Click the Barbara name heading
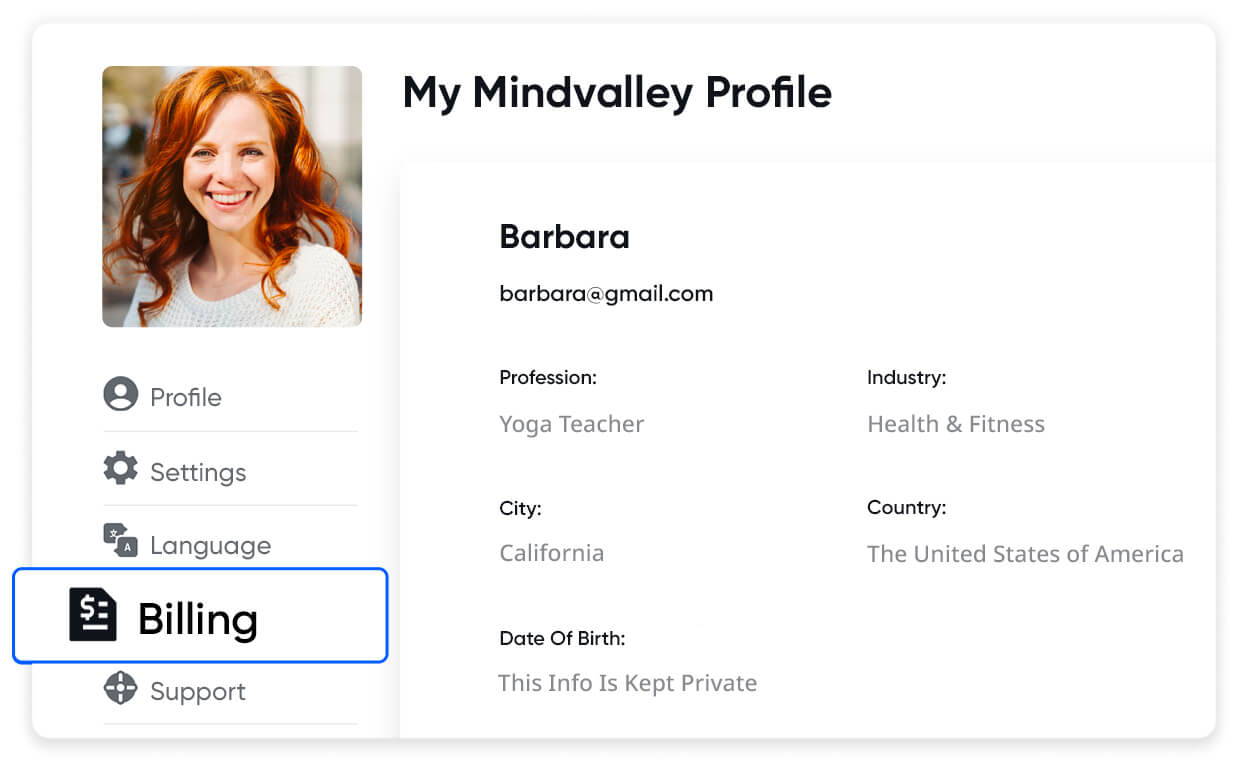 pyautogui.click(x=564, y=237)
